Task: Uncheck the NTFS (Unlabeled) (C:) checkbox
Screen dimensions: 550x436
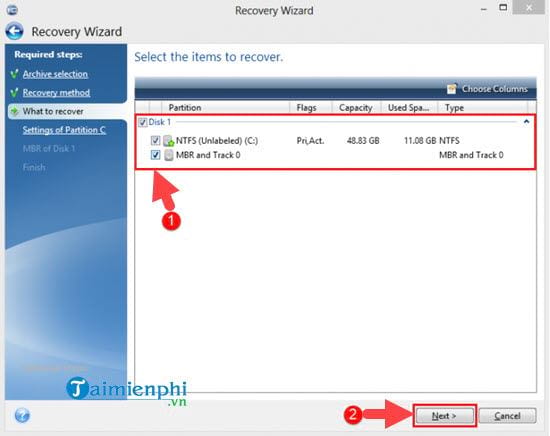Action: (x=155, y=141)
